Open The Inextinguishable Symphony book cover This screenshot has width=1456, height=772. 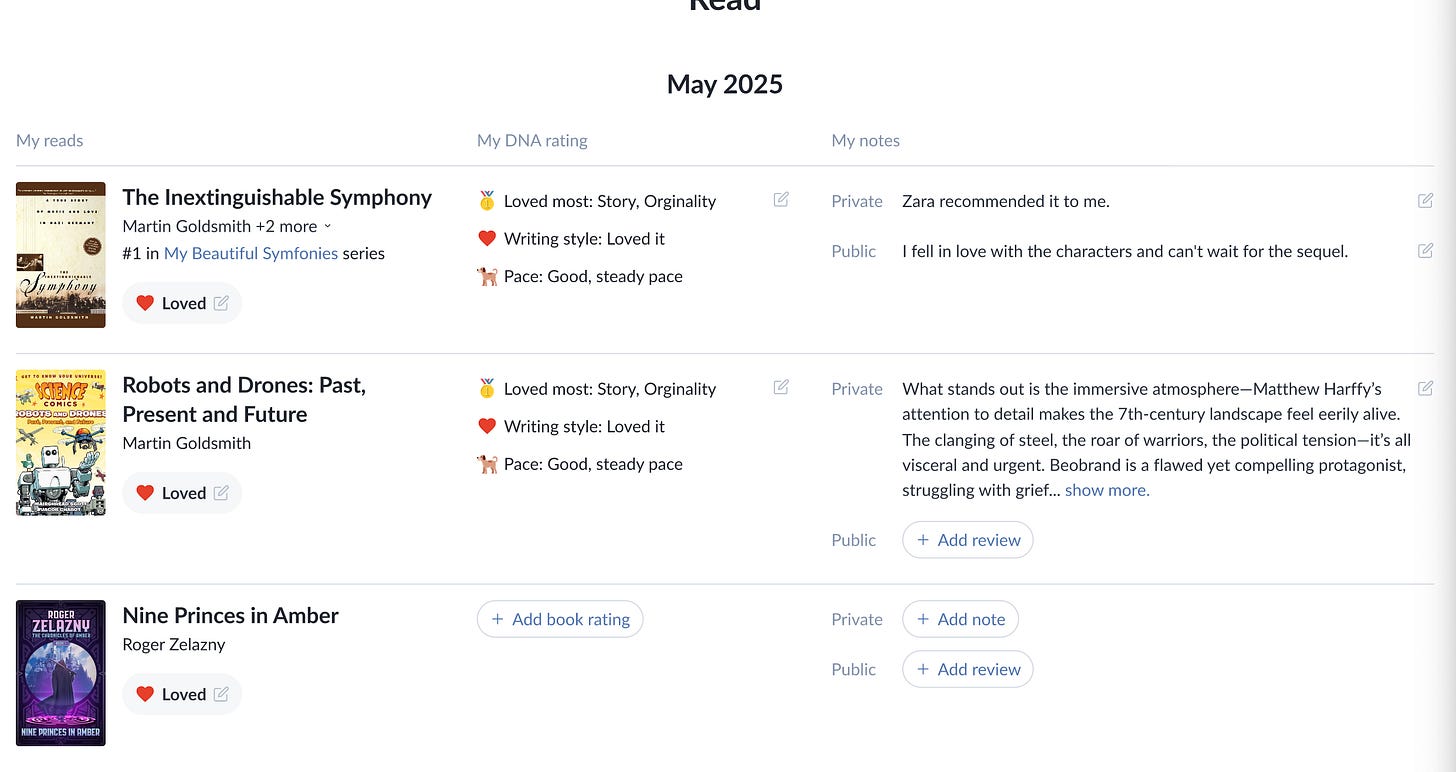click(61, 255)
